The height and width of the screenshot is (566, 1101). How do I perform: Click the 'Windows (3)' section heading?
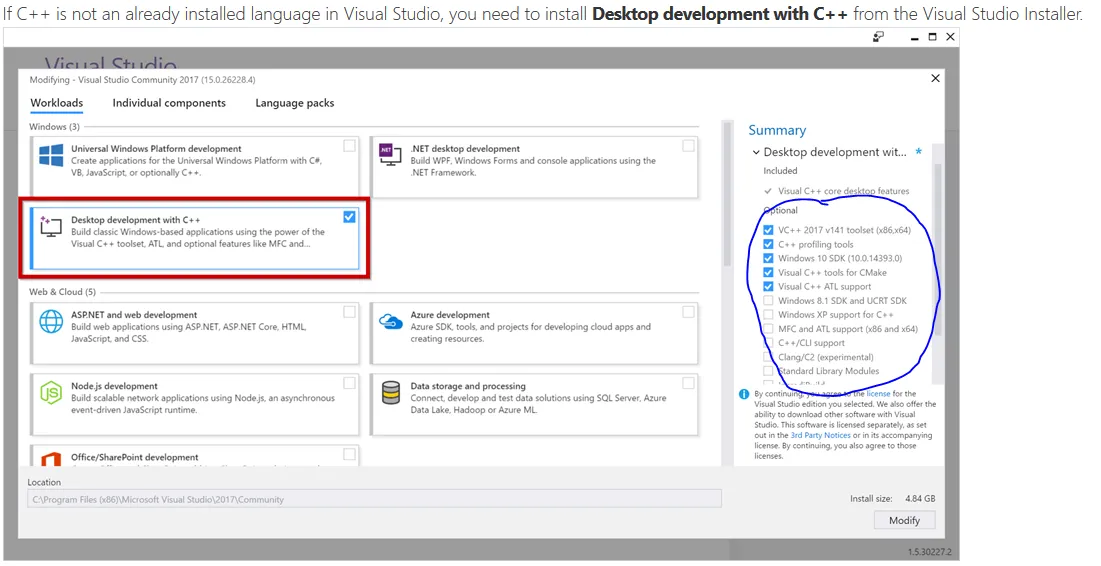pos(54,127)
